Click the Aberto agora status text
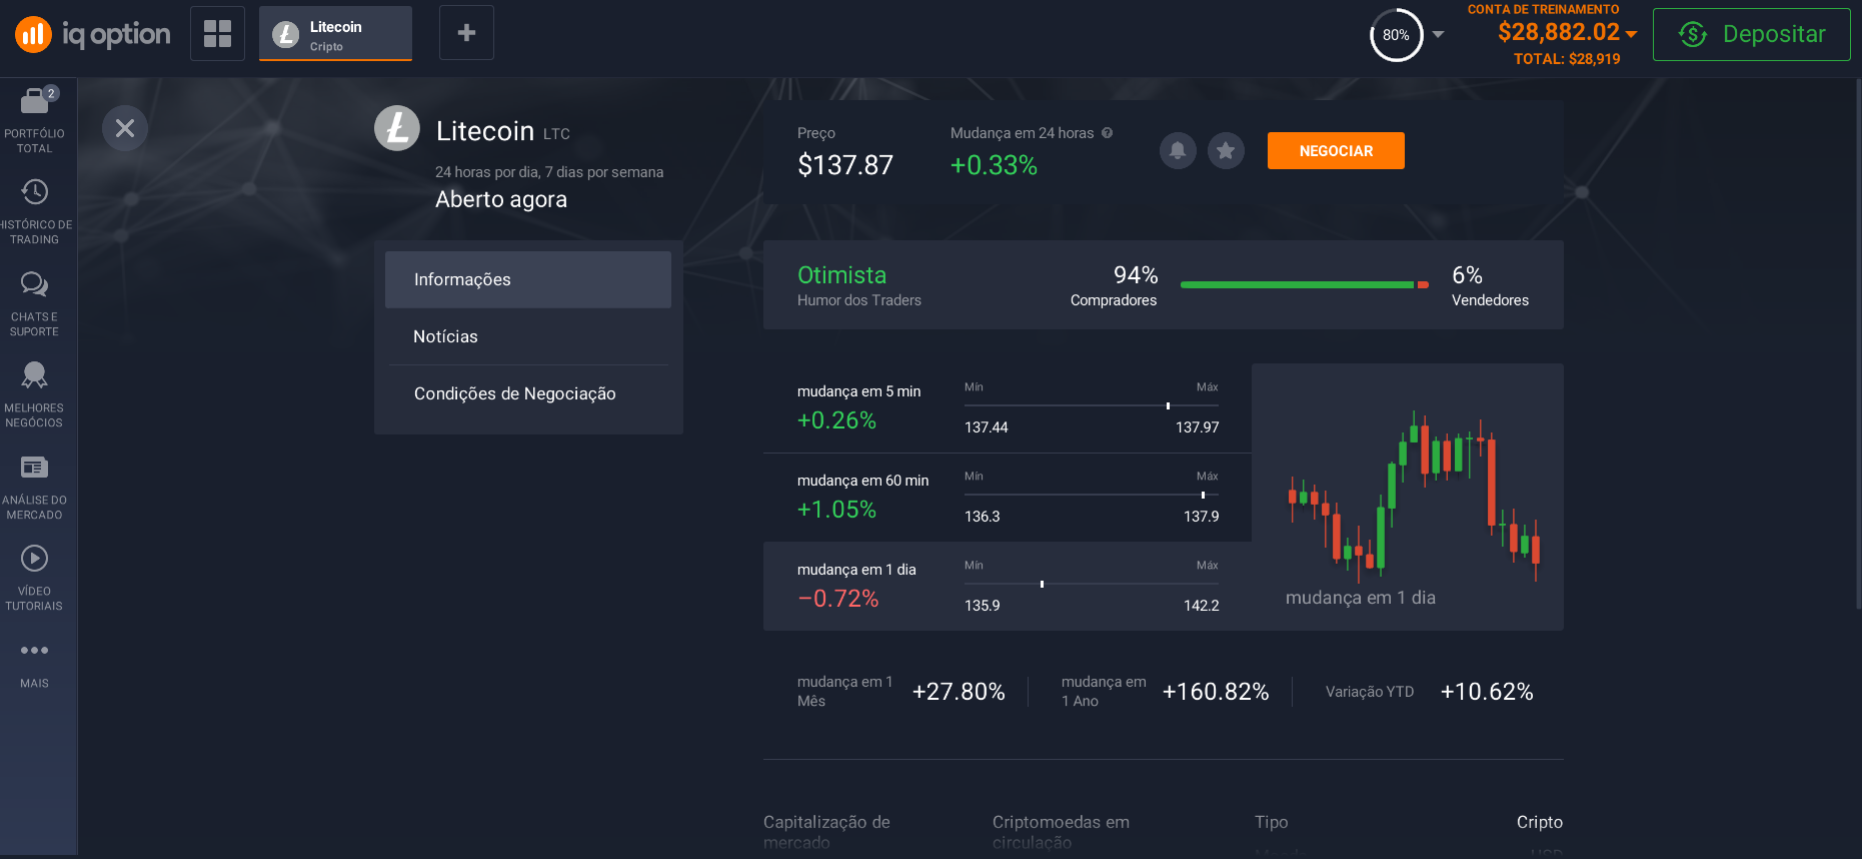 pyautogui.click(x=501, y=199)
